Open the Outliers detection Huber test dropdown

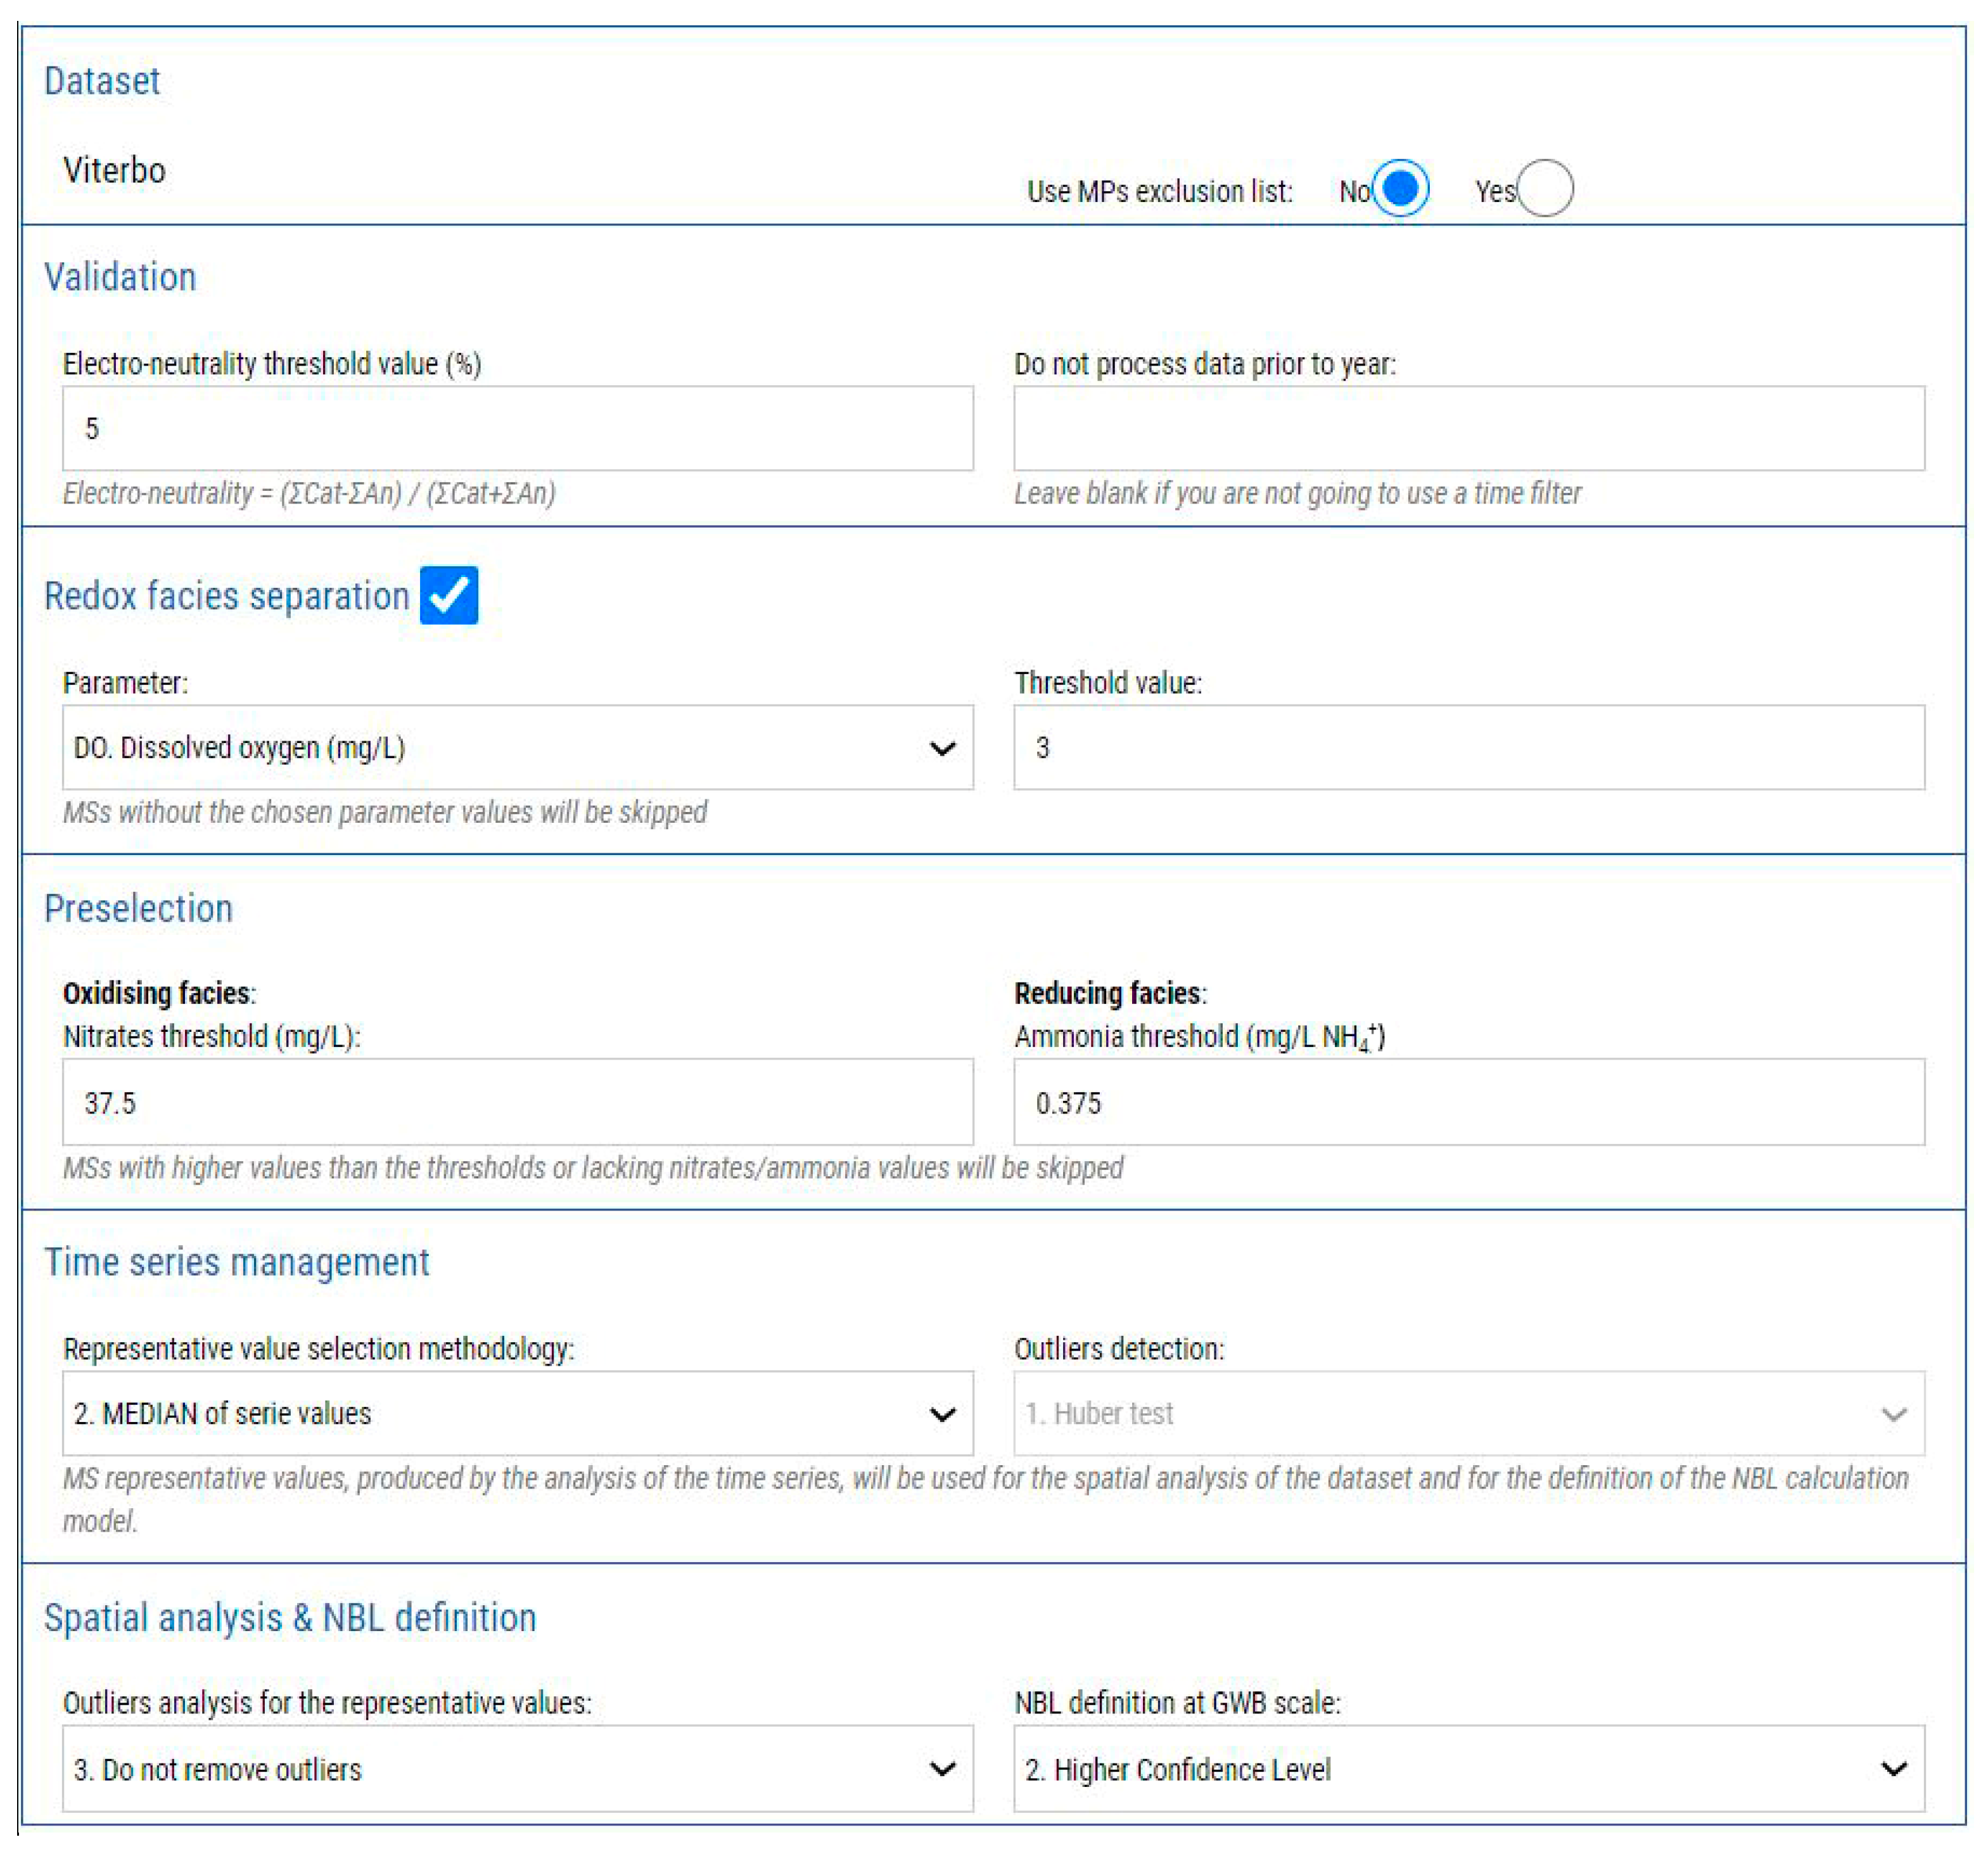tap(1468, 1413)
